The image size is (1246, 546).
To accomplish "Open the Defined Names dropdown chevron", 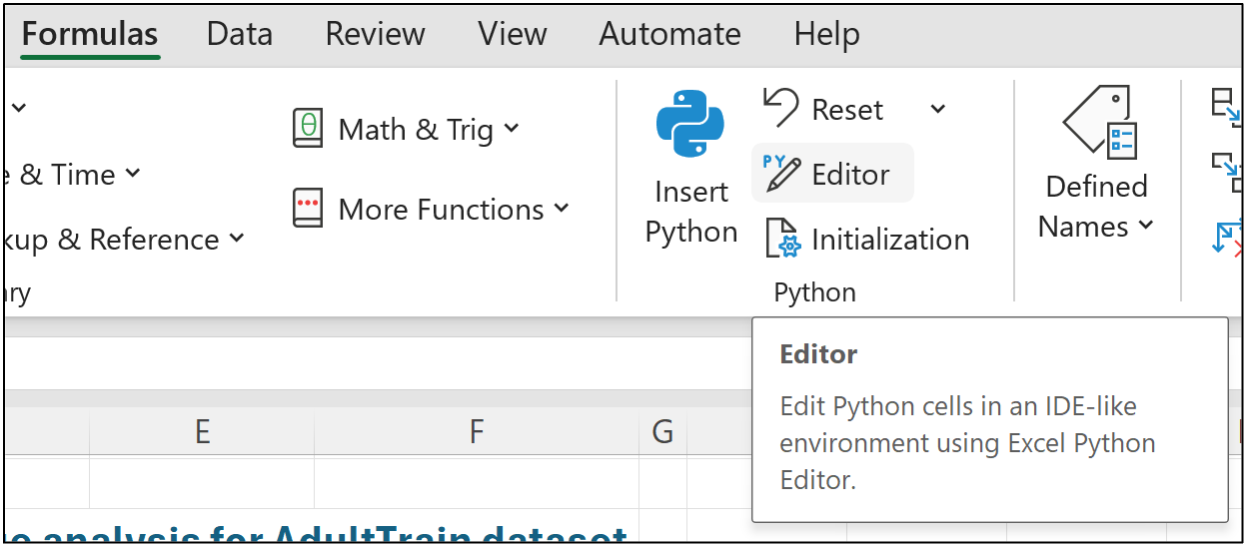I will point(1145,226).
